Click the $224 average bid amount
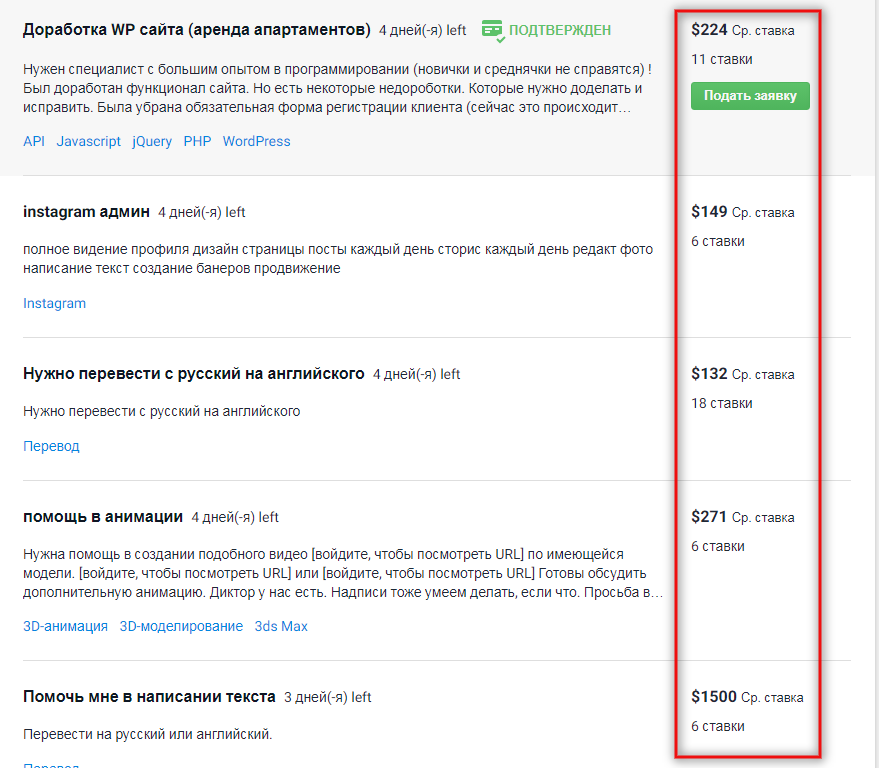This screenshot has width=879, height=768. click(x=711, y=30)
